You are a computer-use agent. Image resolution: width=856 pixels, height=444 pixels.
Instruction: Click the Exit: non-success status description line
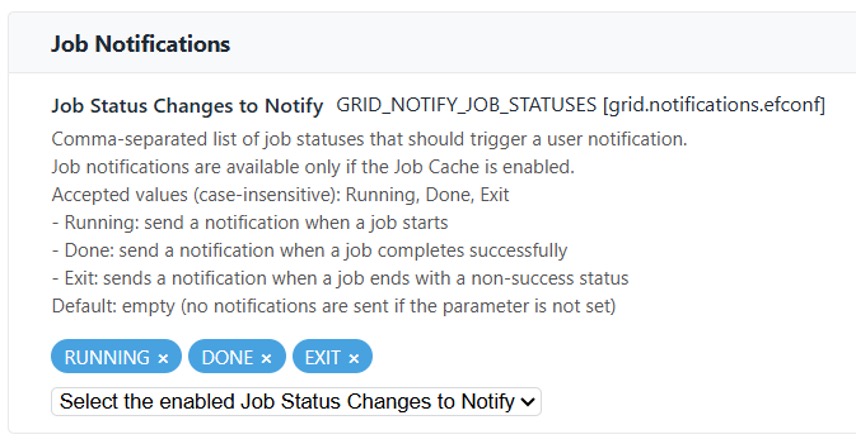pos(340,278)
